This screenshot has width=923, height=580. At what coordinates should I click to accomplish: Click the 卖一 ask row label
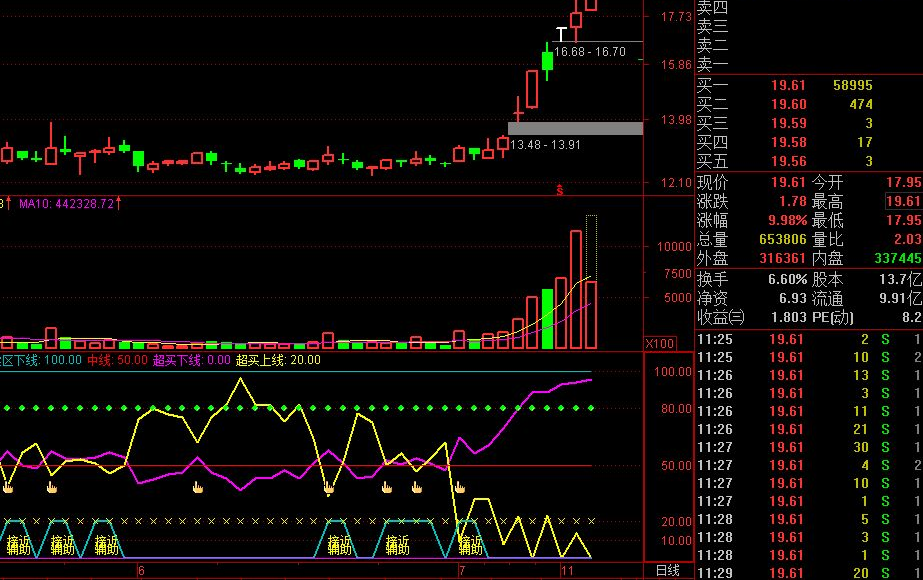click(712, 64)
